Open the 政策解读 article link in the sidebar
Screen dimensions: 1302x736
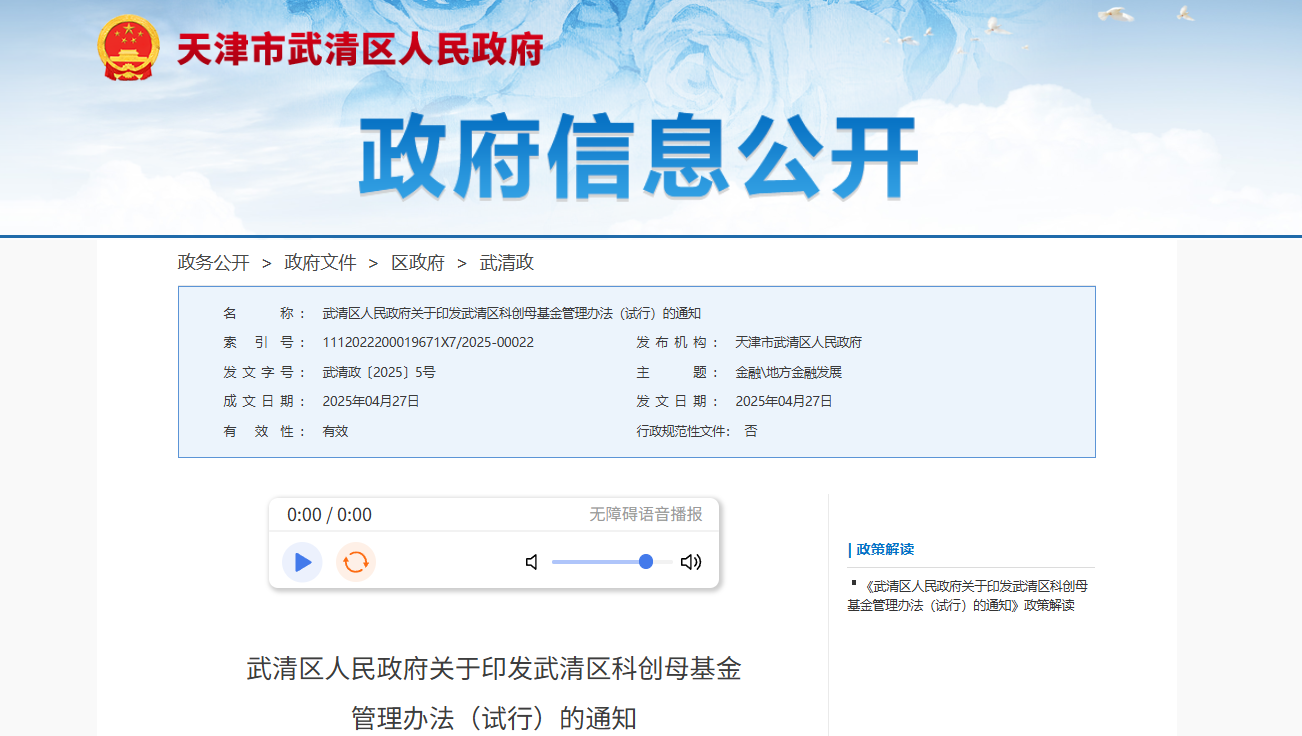967,595
